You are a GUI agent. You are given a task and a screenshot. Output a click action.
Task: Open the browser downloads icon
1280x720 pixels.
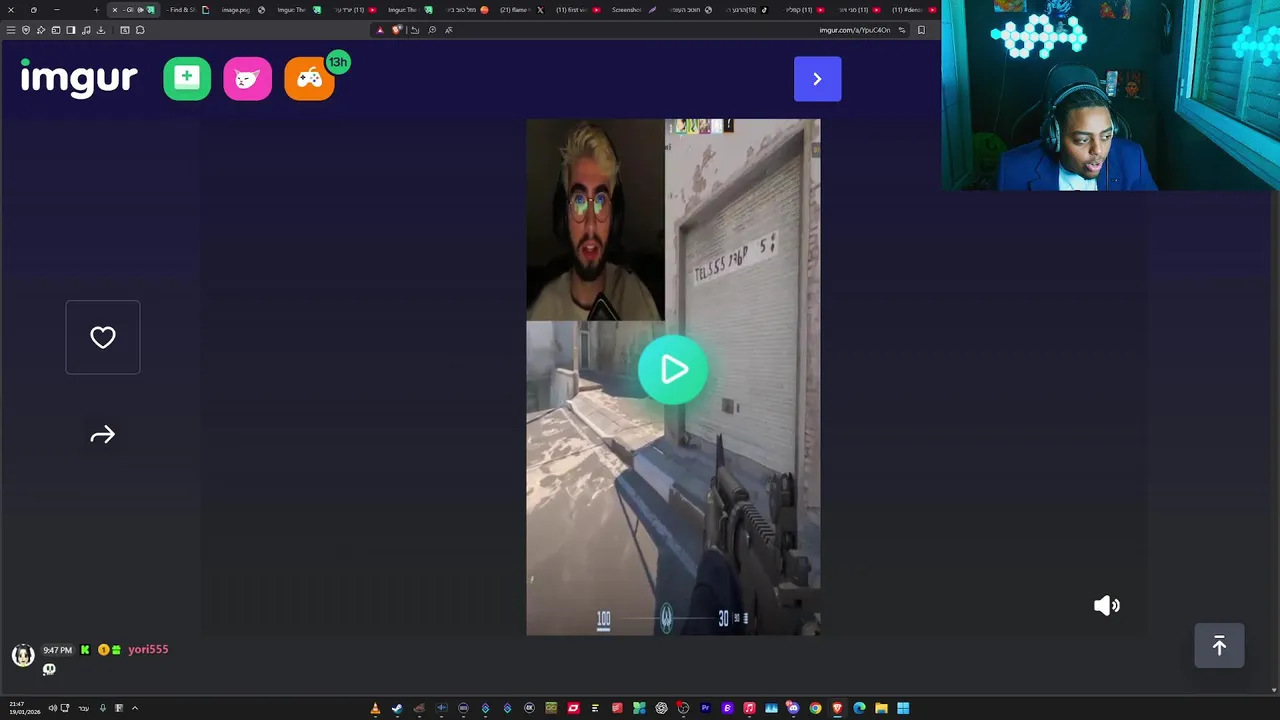point(101,30)
